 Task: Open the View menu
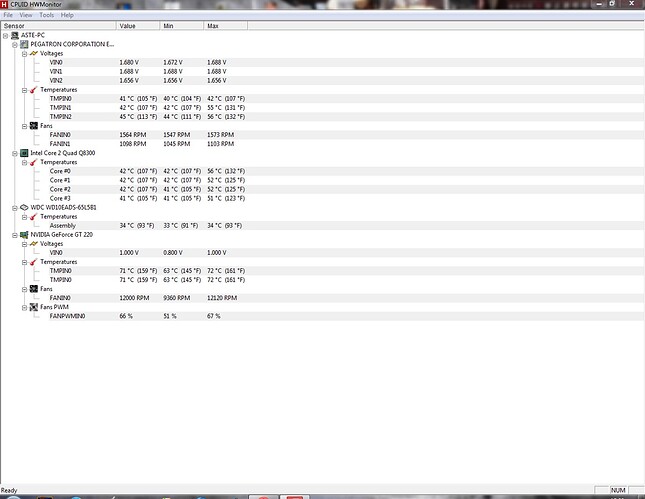[25, 16]
